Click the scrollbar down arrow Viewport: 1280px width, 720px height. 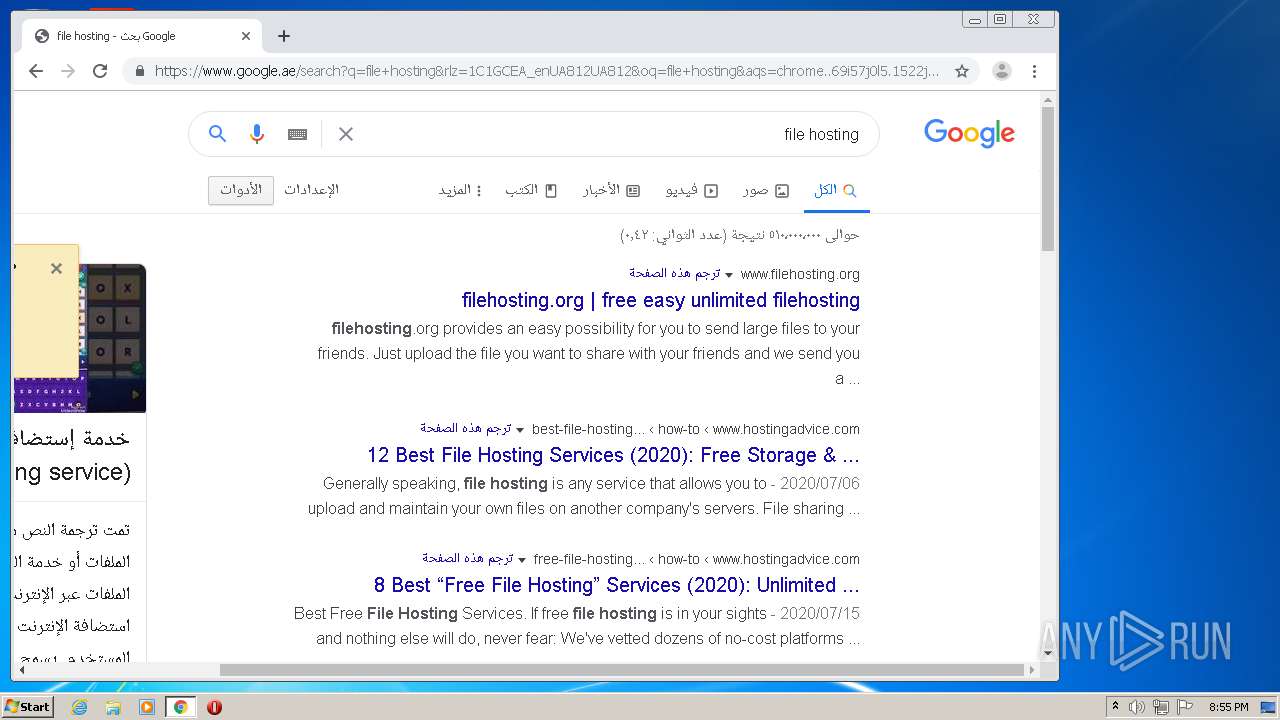point(1048,653)
